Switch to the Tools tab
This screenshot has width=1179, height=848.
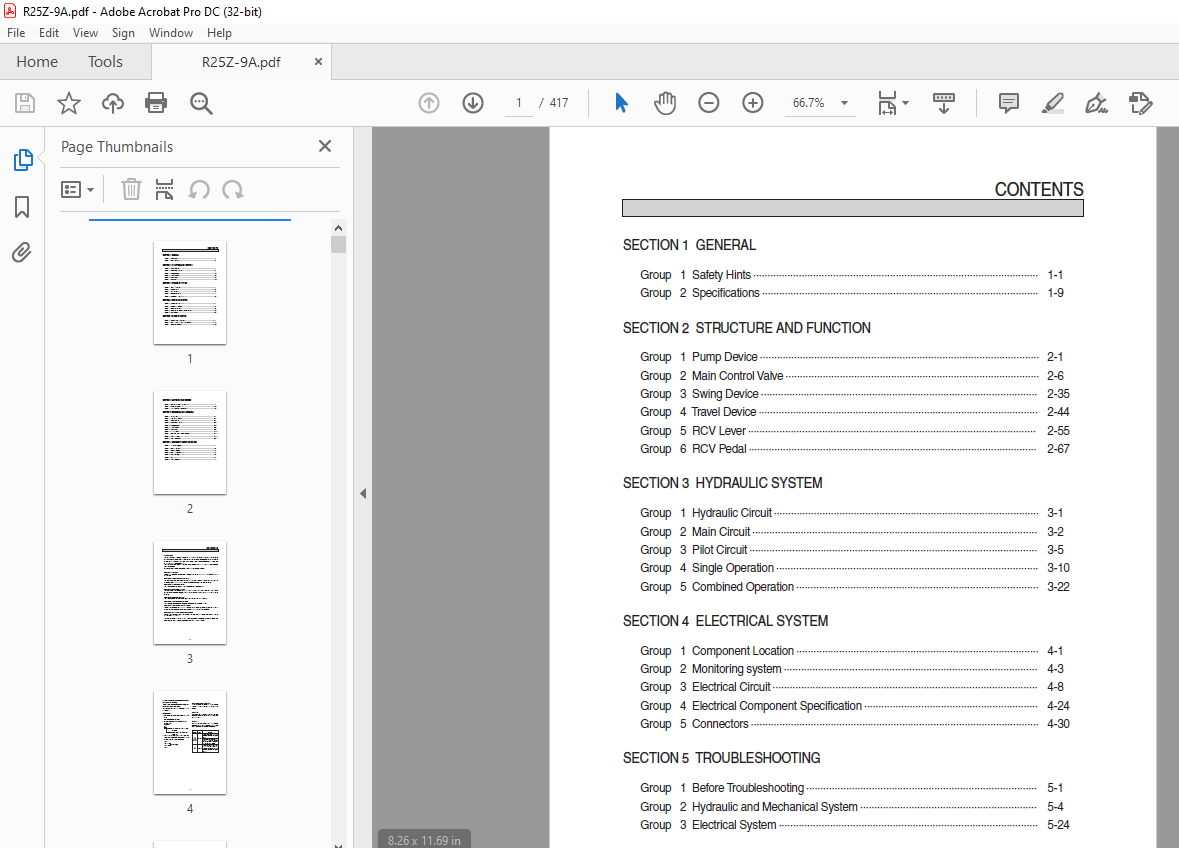tap(105, 62)
